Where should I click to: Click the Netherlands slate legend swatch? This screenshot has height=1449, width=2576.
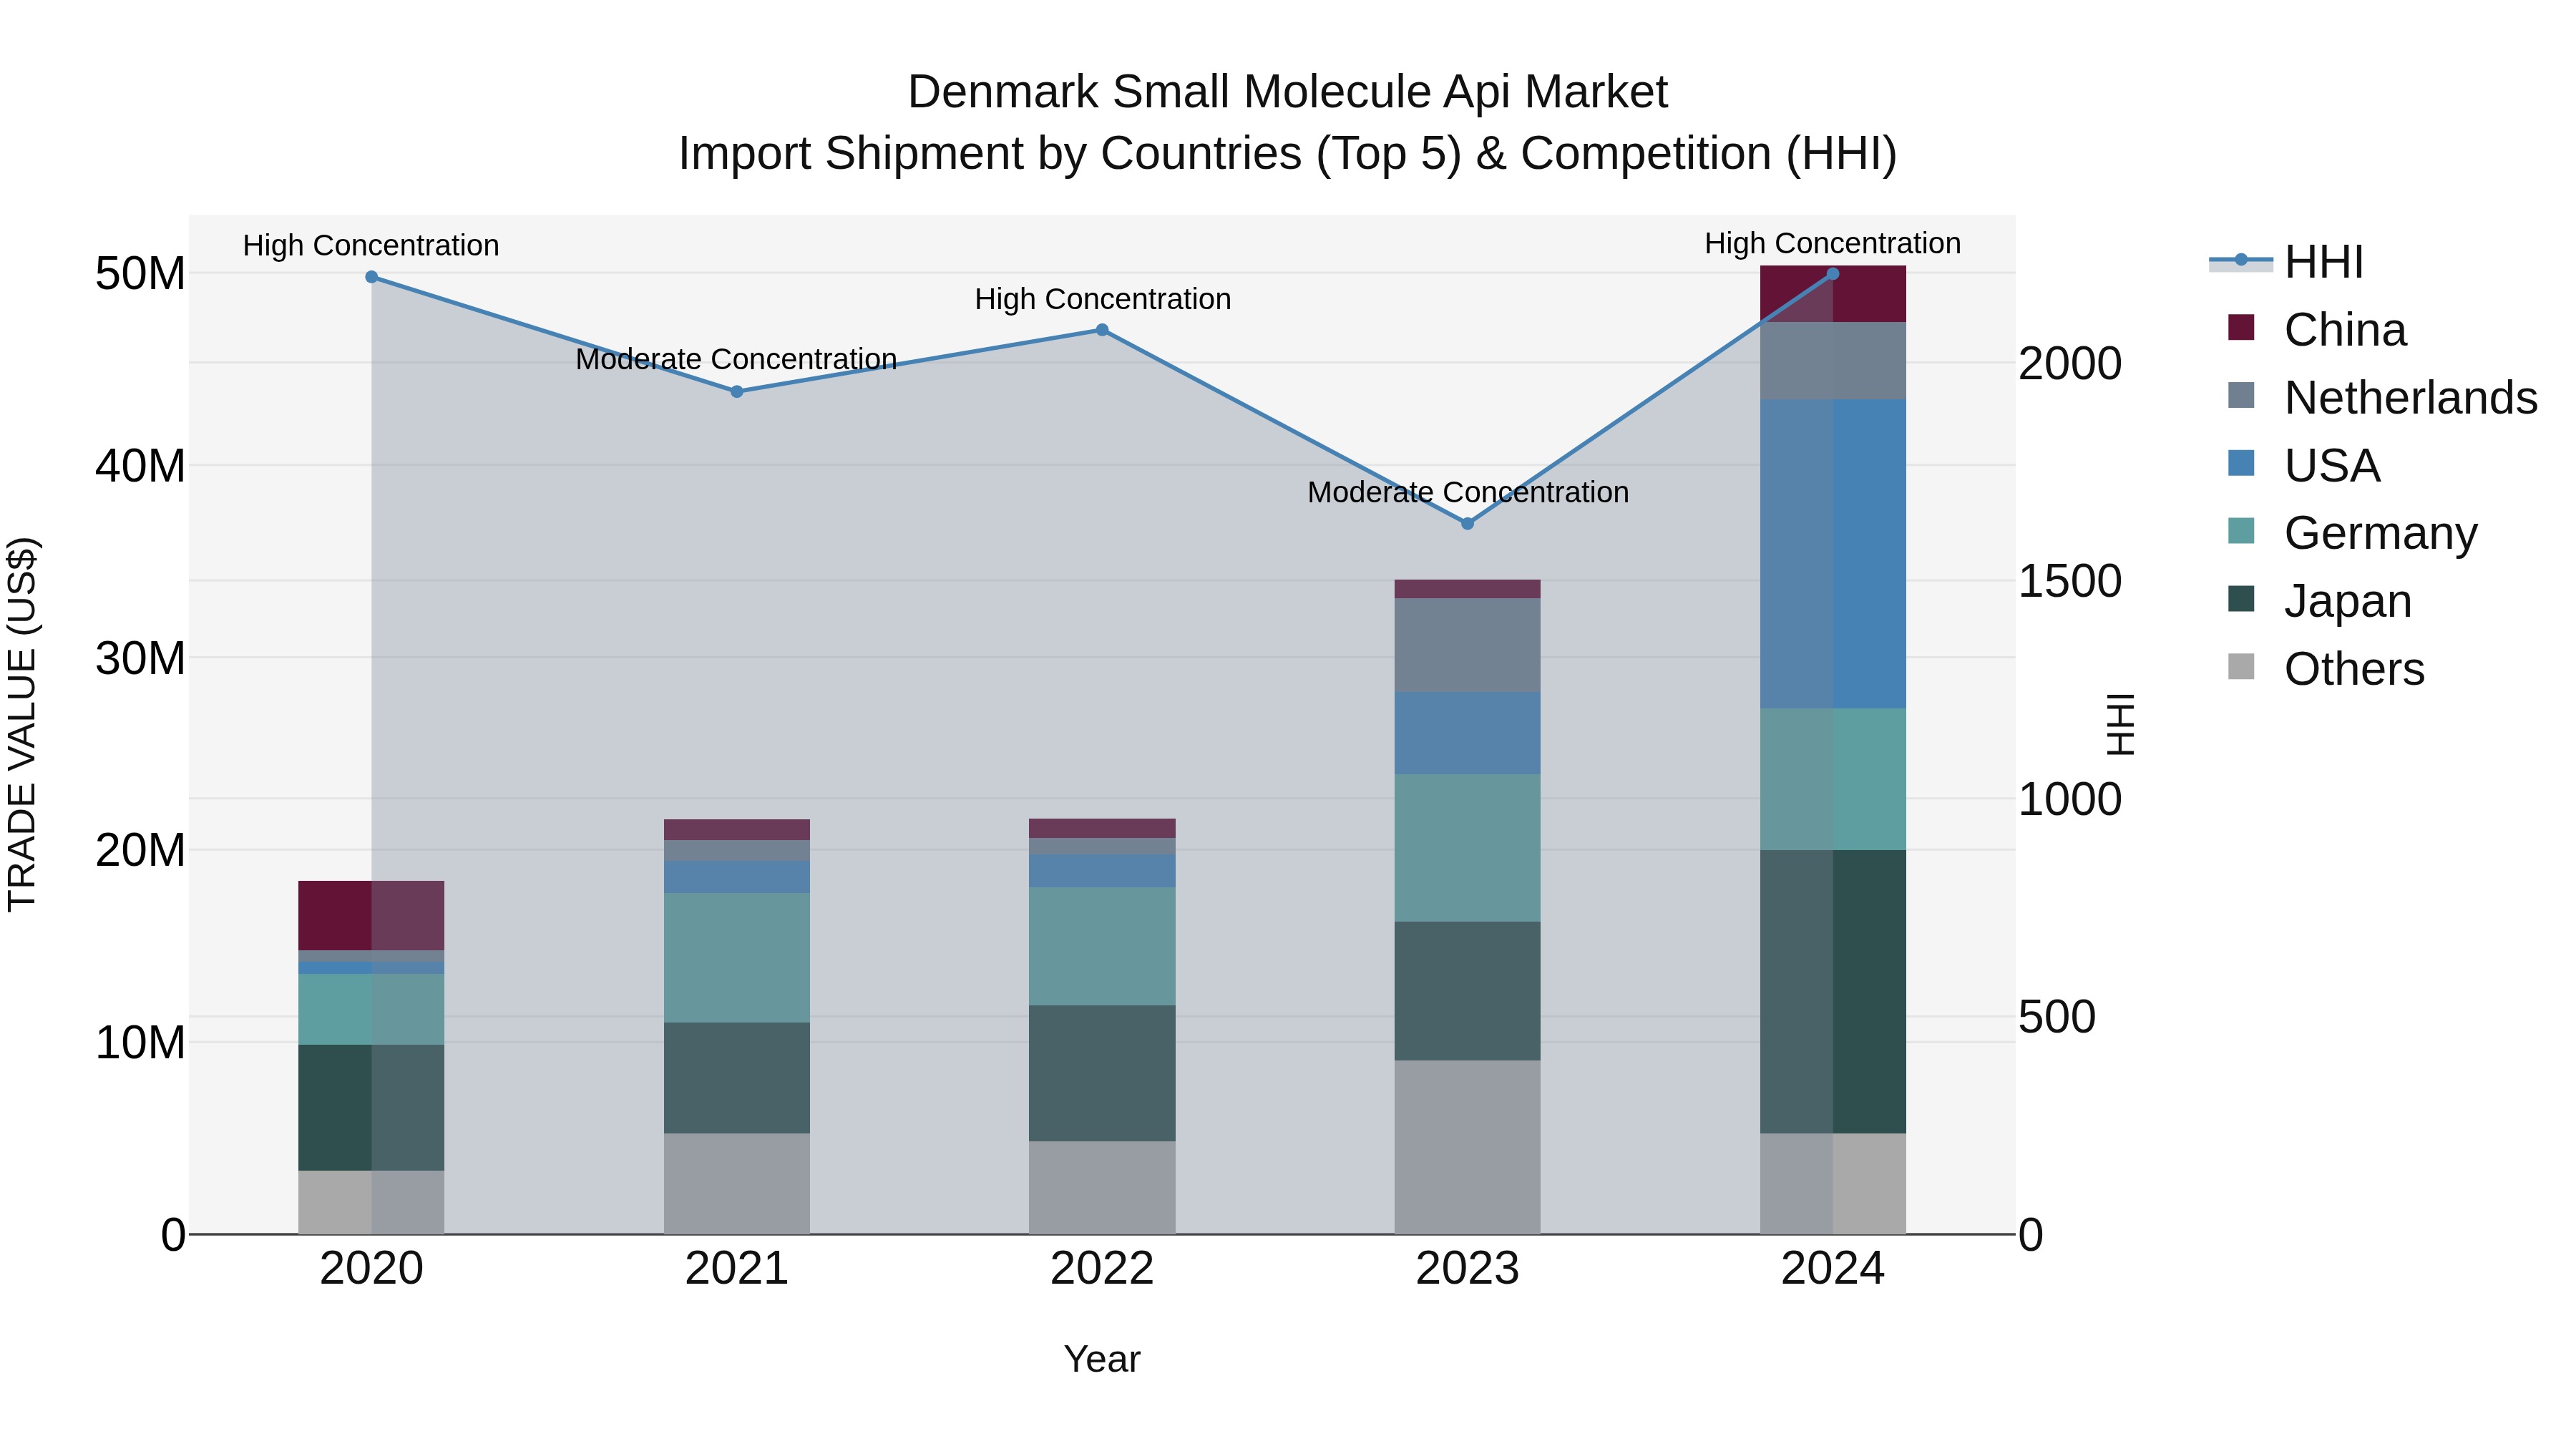(x=2241, y=395)
